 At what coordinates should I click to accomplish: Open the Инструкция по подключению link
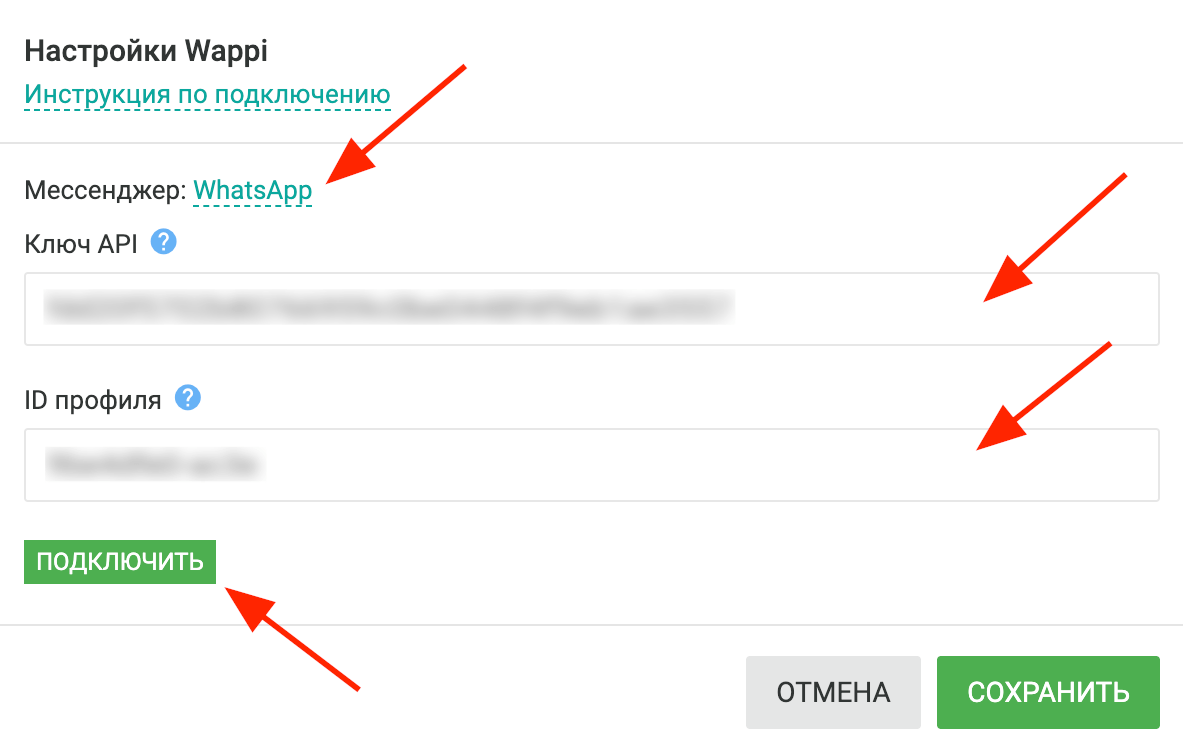(207, 95)
